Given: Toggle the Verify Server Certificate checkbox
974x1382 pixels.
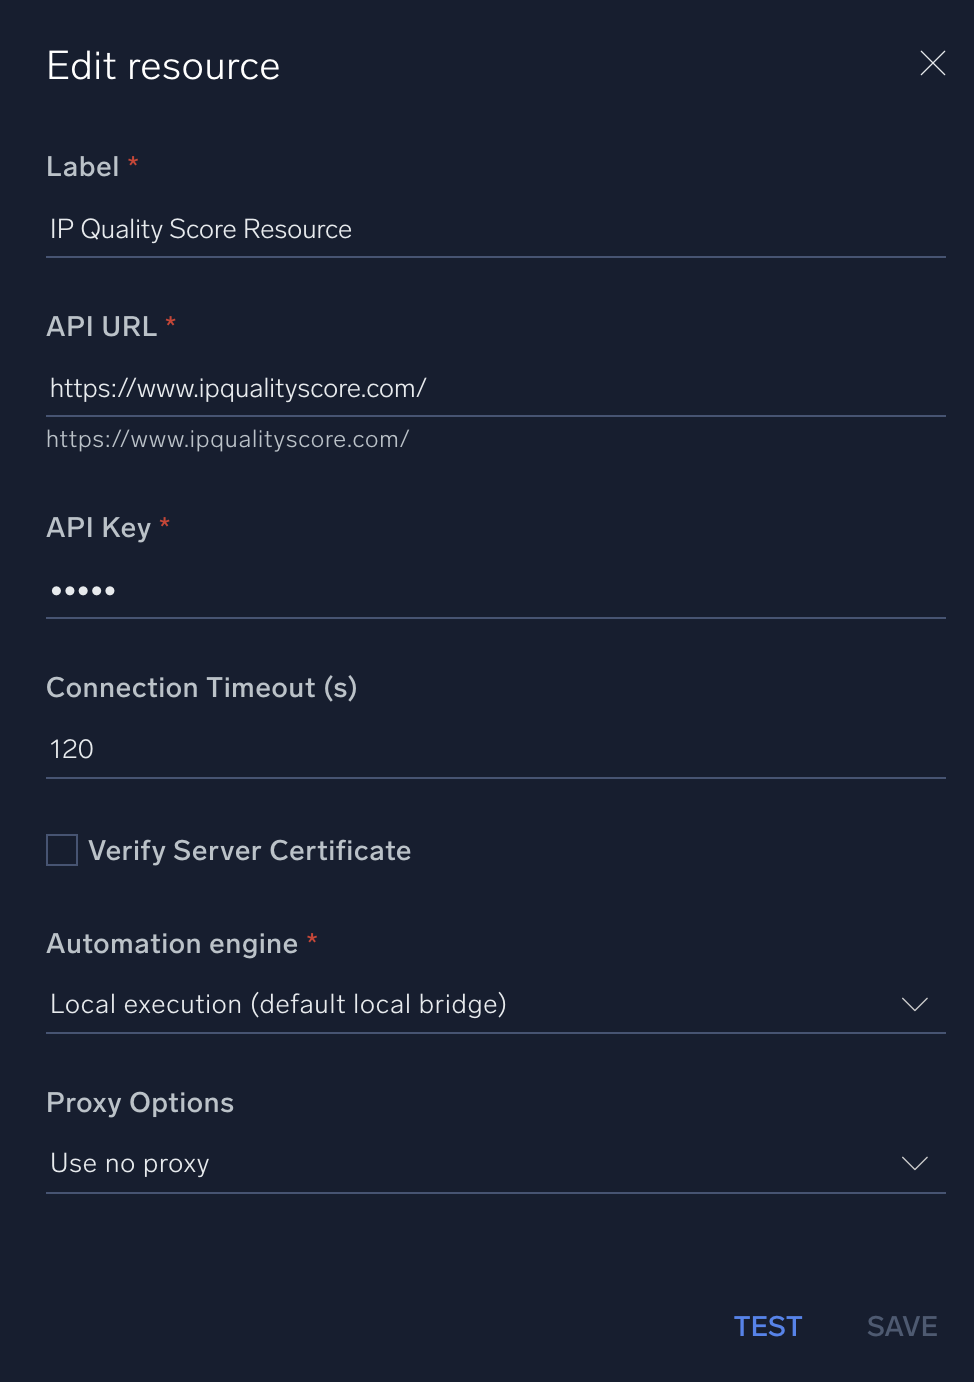Looking at the screenshot, I should 61,849.
